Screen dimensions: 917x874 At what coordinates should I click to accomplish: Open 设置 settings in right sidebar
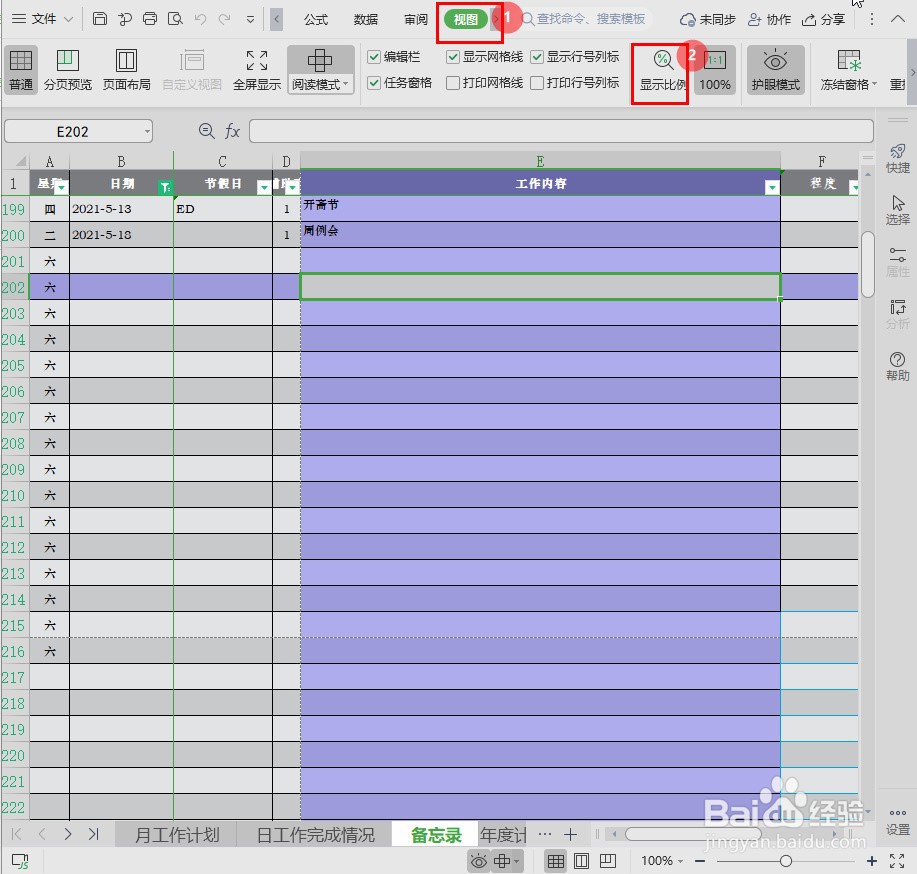coord(897,822)
